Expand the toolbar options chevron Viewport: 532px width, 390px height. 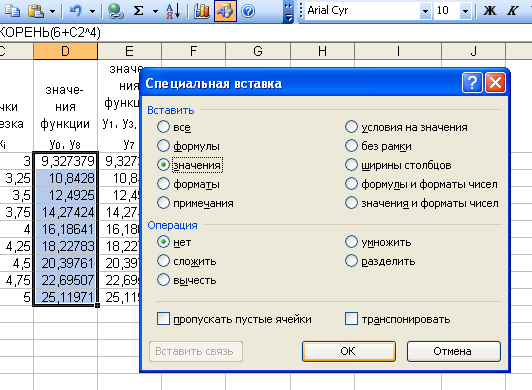click(x=288, y=11)
